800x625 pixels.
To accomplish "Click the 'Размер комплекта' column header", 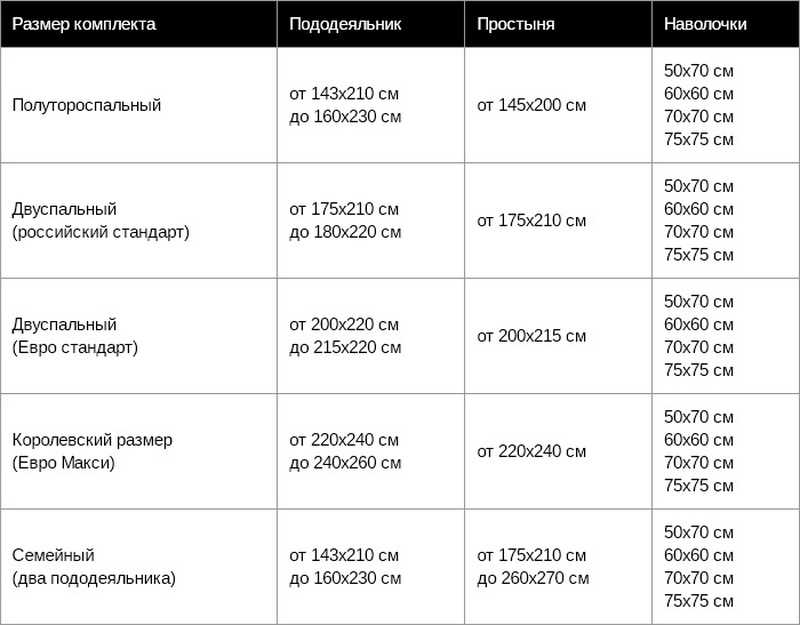I will [84, 24].
